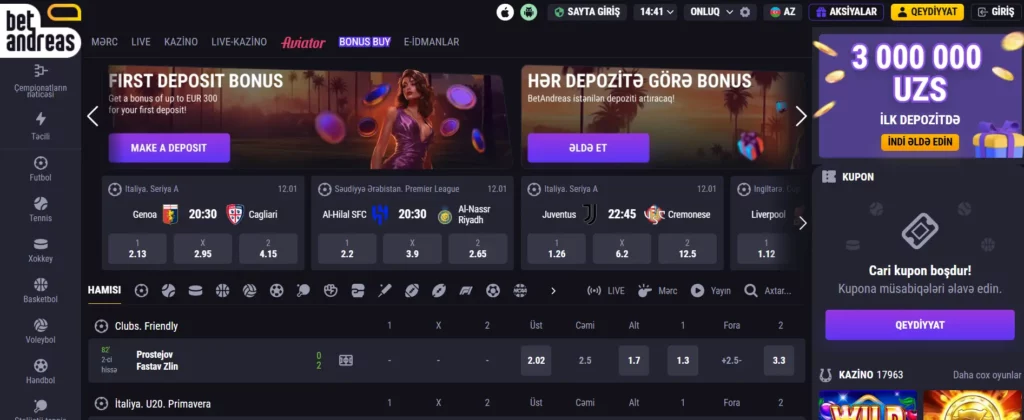Click the MAKE A DEPOSIT button

(168, 148)
